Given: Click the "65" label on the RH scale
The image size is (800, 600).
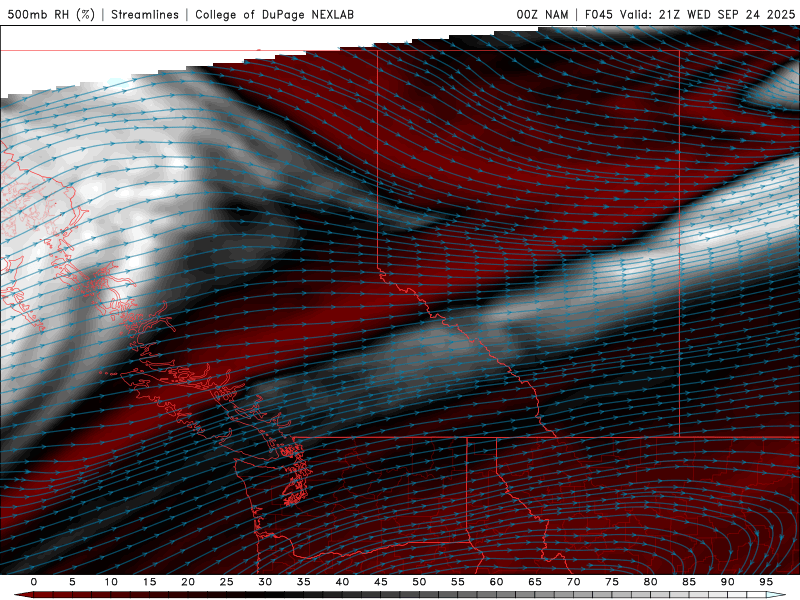Looking at the screenshot, I should point(534,582).
